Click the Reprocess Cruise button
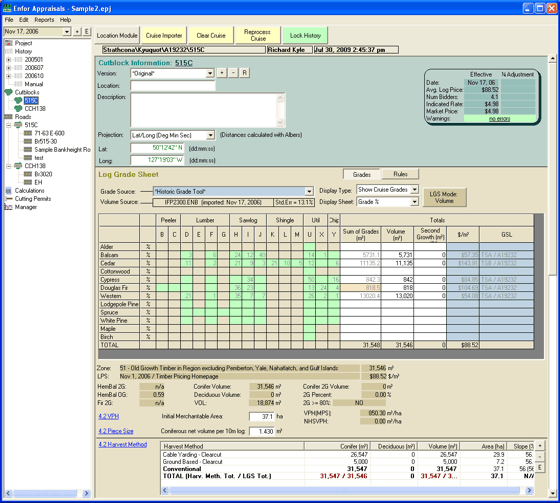560x503 pixels. click(258, 35)
